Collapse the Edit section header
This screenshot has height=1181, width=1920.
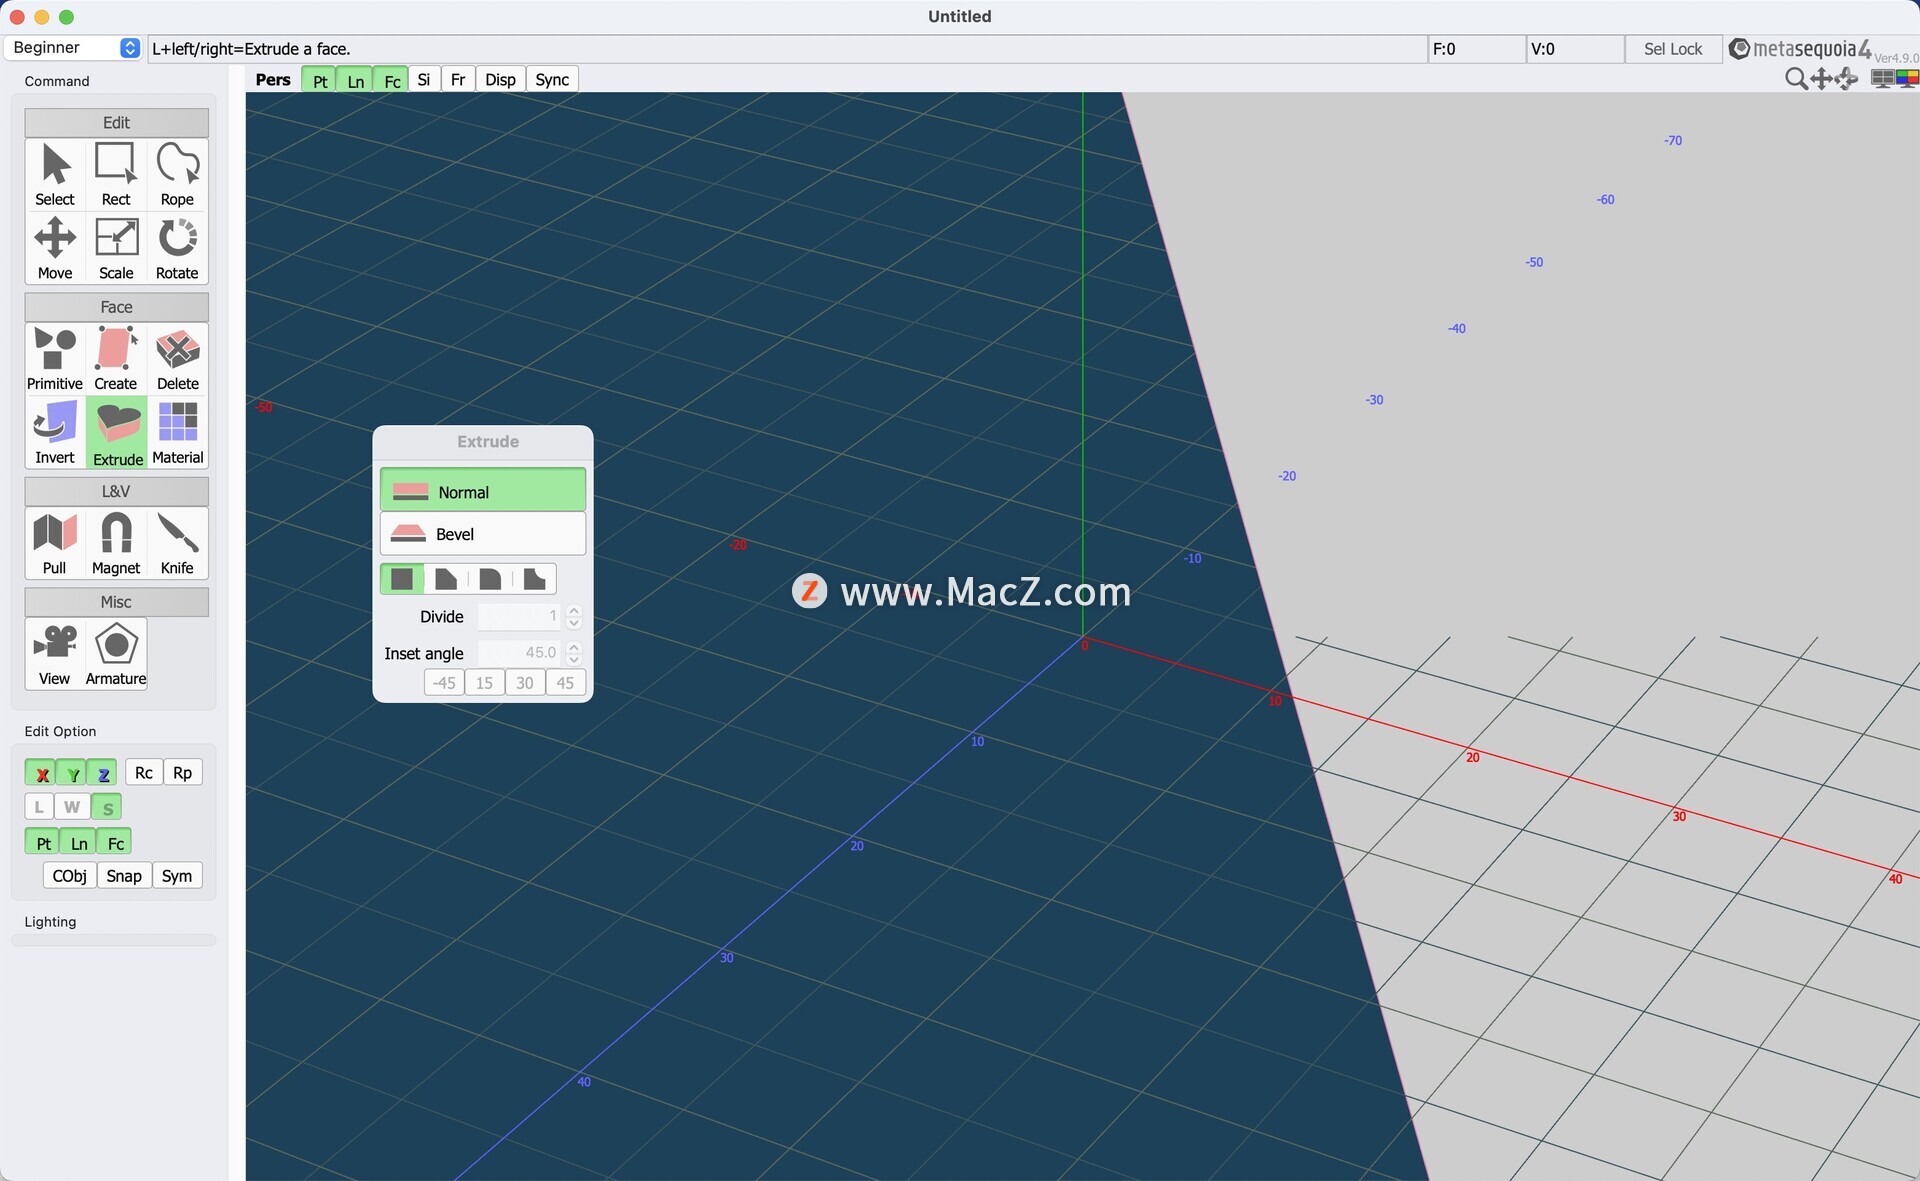coord(116,122)
